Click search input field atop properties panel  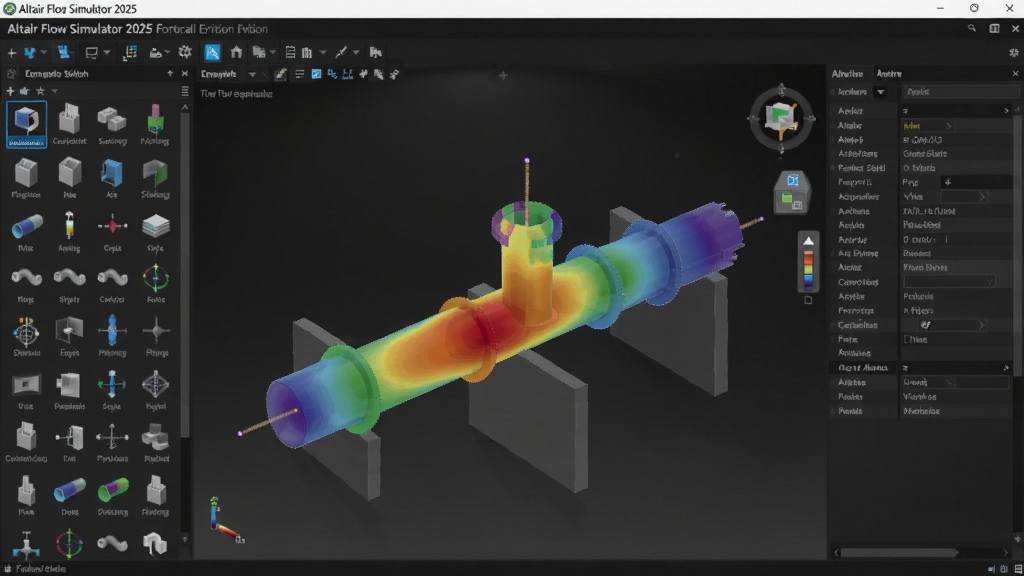click(x=959, y=92)
